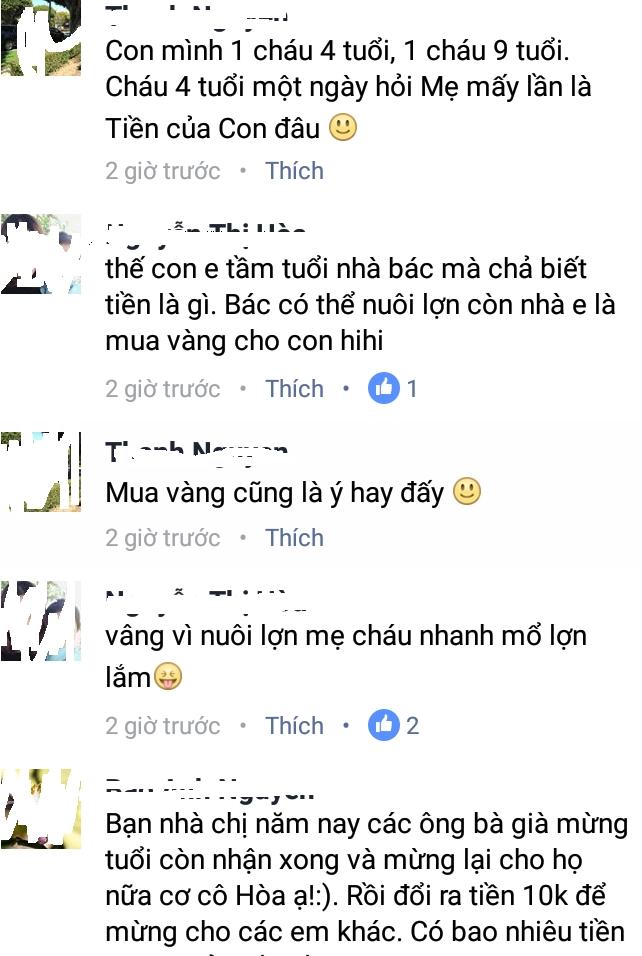This screenshot has width=642, height=956.
Task: Open the first commenter's profile picture
Action: pos(41,37)
